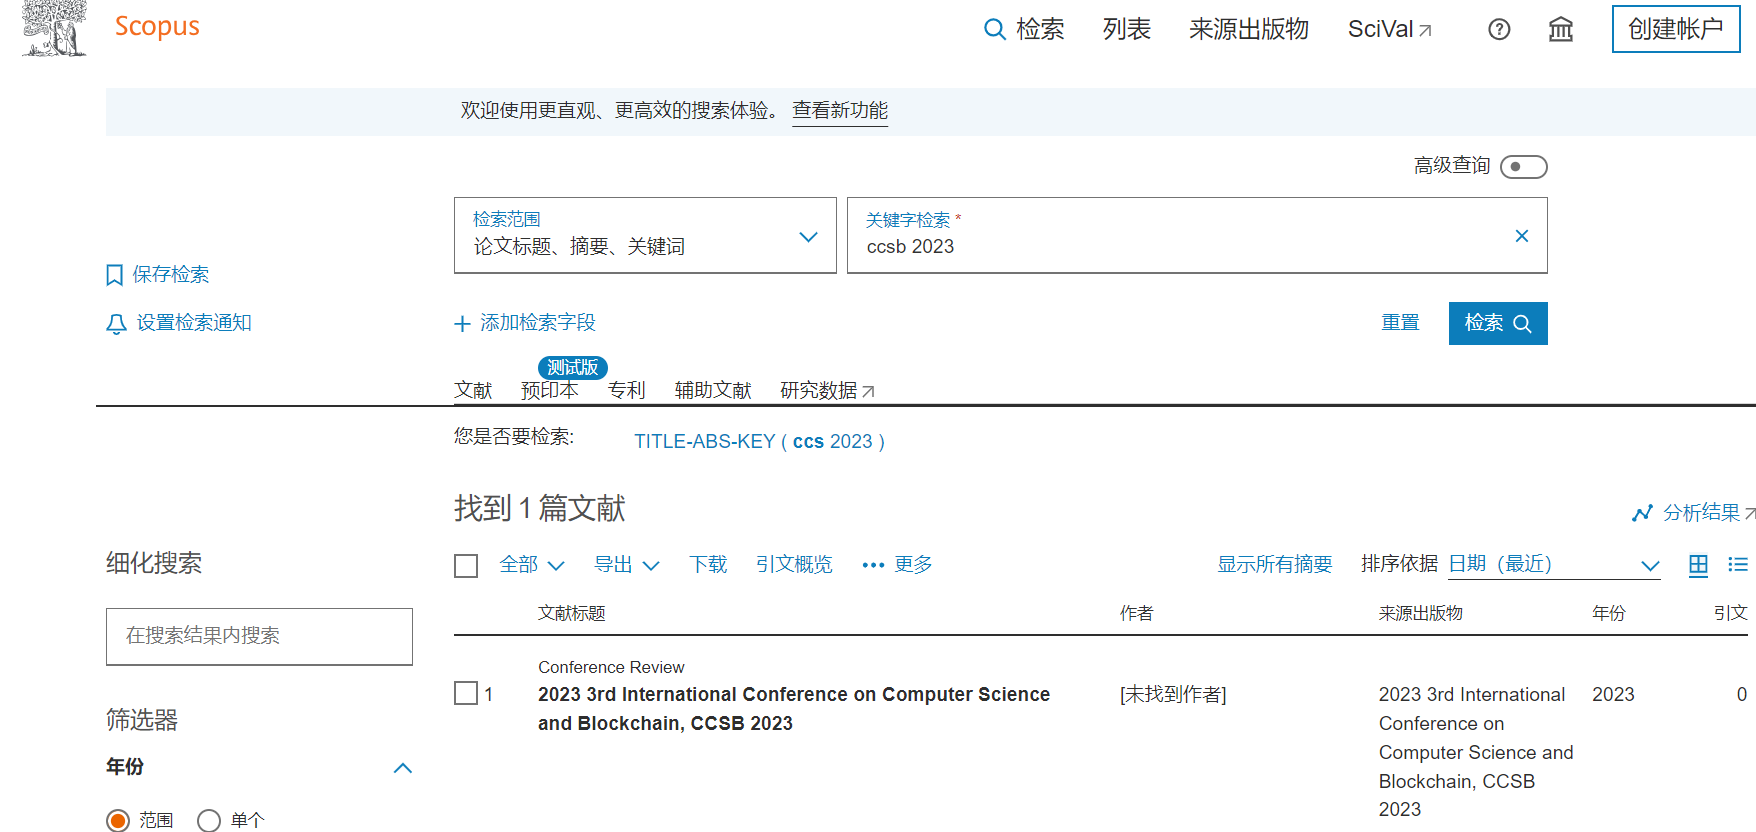Viewport: 1756px width, 832px height.
Task: Click the 来源出版物 column header
Action: coord(1421,613)
